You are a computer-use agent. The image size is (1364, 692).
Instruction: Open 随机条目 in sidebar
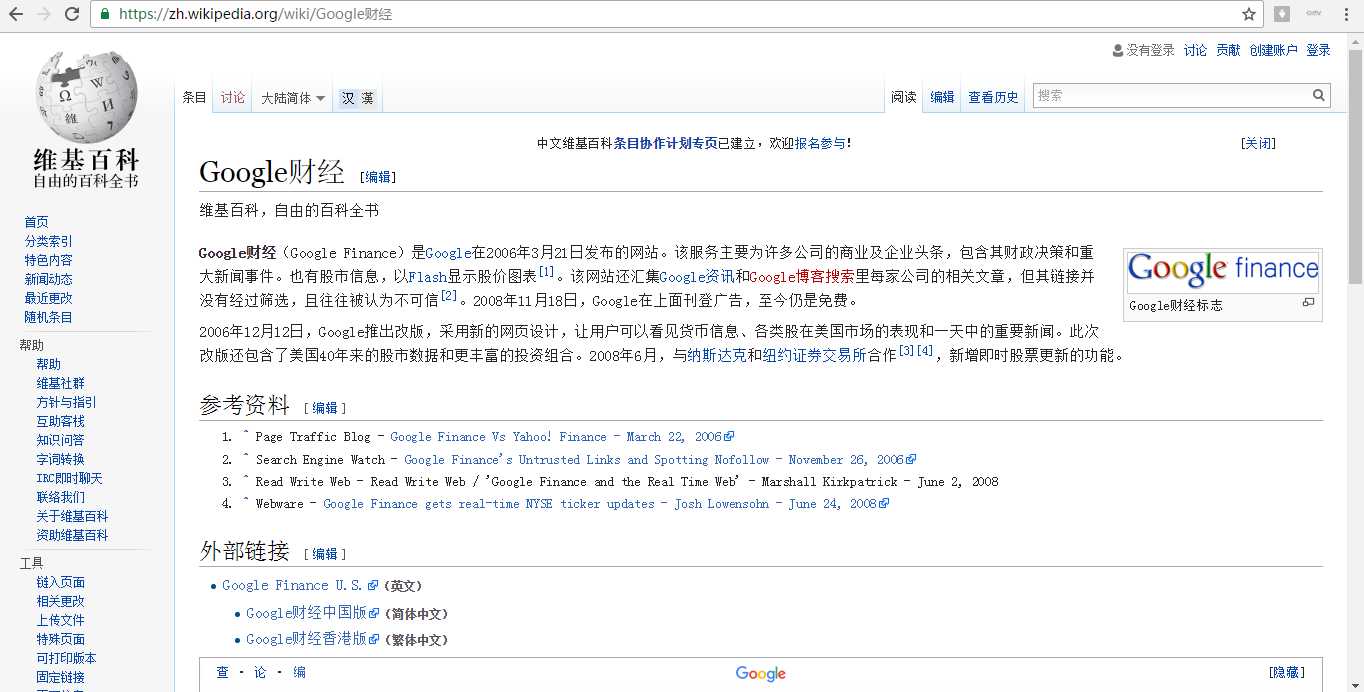tap(48, 317)
